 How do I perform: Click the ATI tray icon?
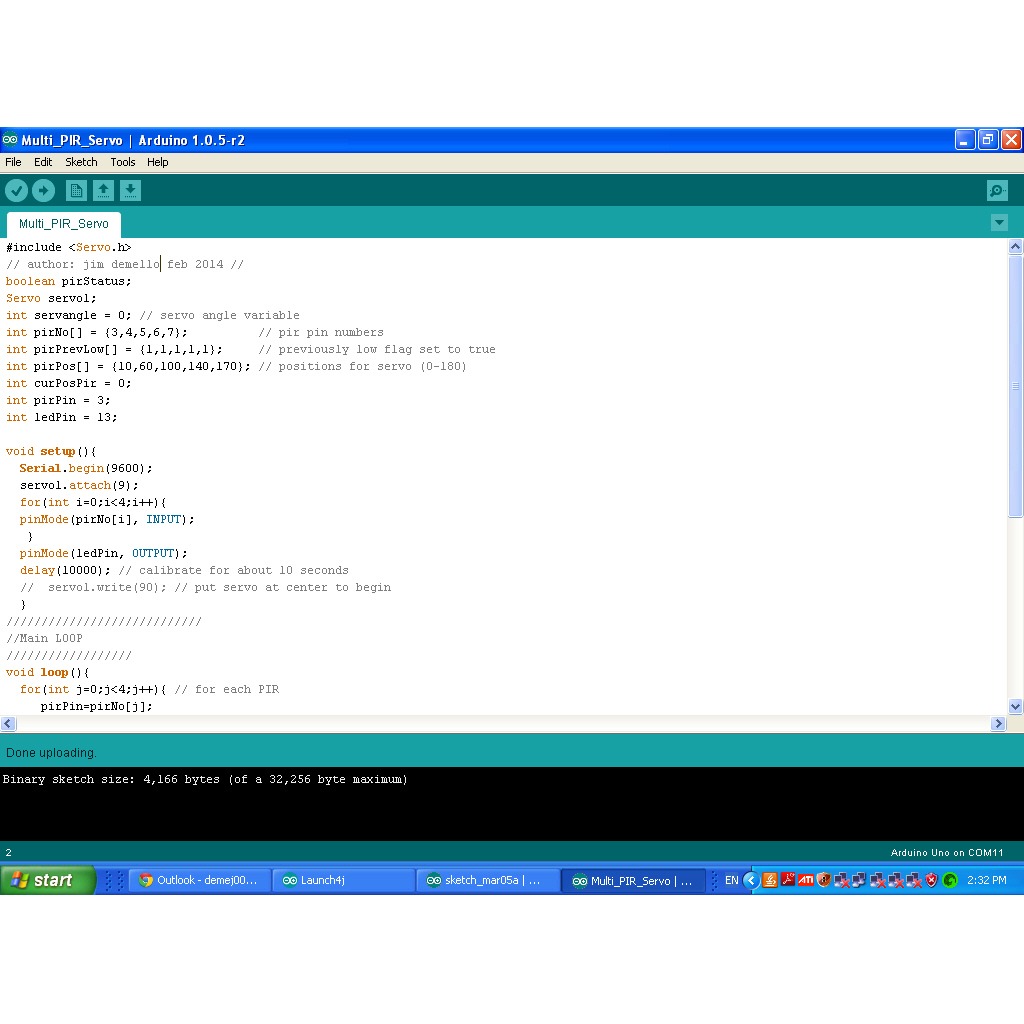tap(806, 880)
